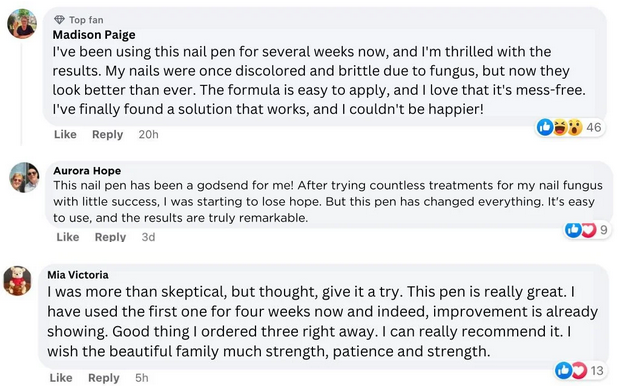Image resolution: width=620 pixels, height=386 pixels.
Task: Reply to Aurora Hope's comment
Action: 110,237
